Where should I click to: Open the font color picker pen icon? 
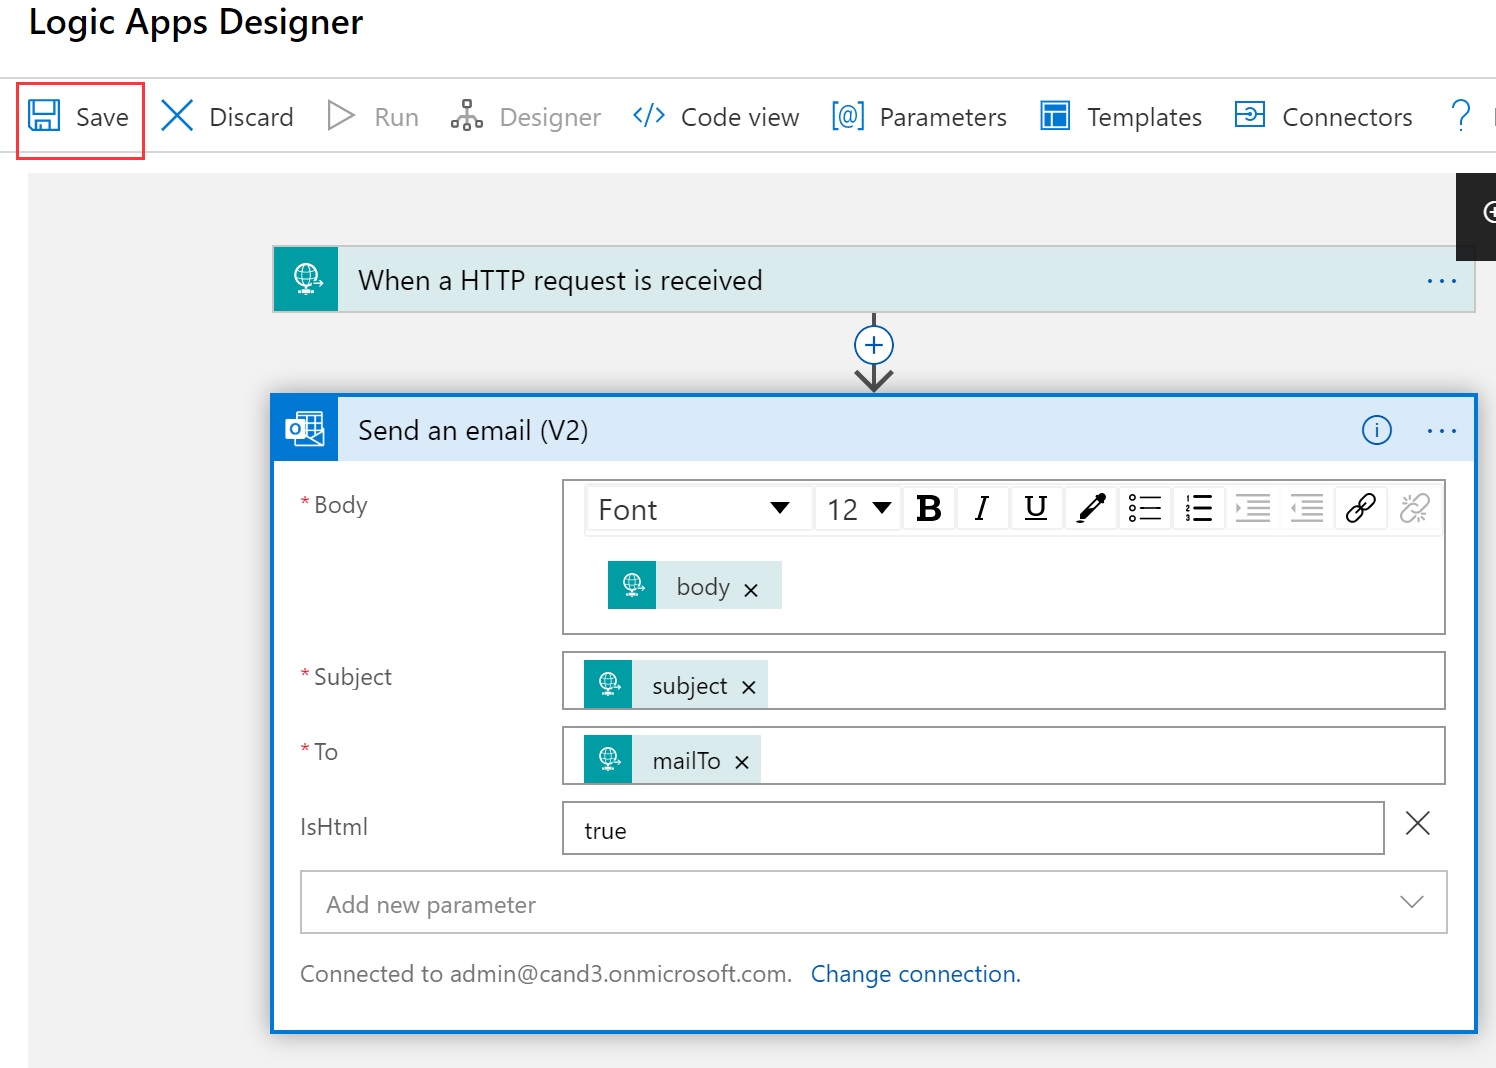(1091, 509)
